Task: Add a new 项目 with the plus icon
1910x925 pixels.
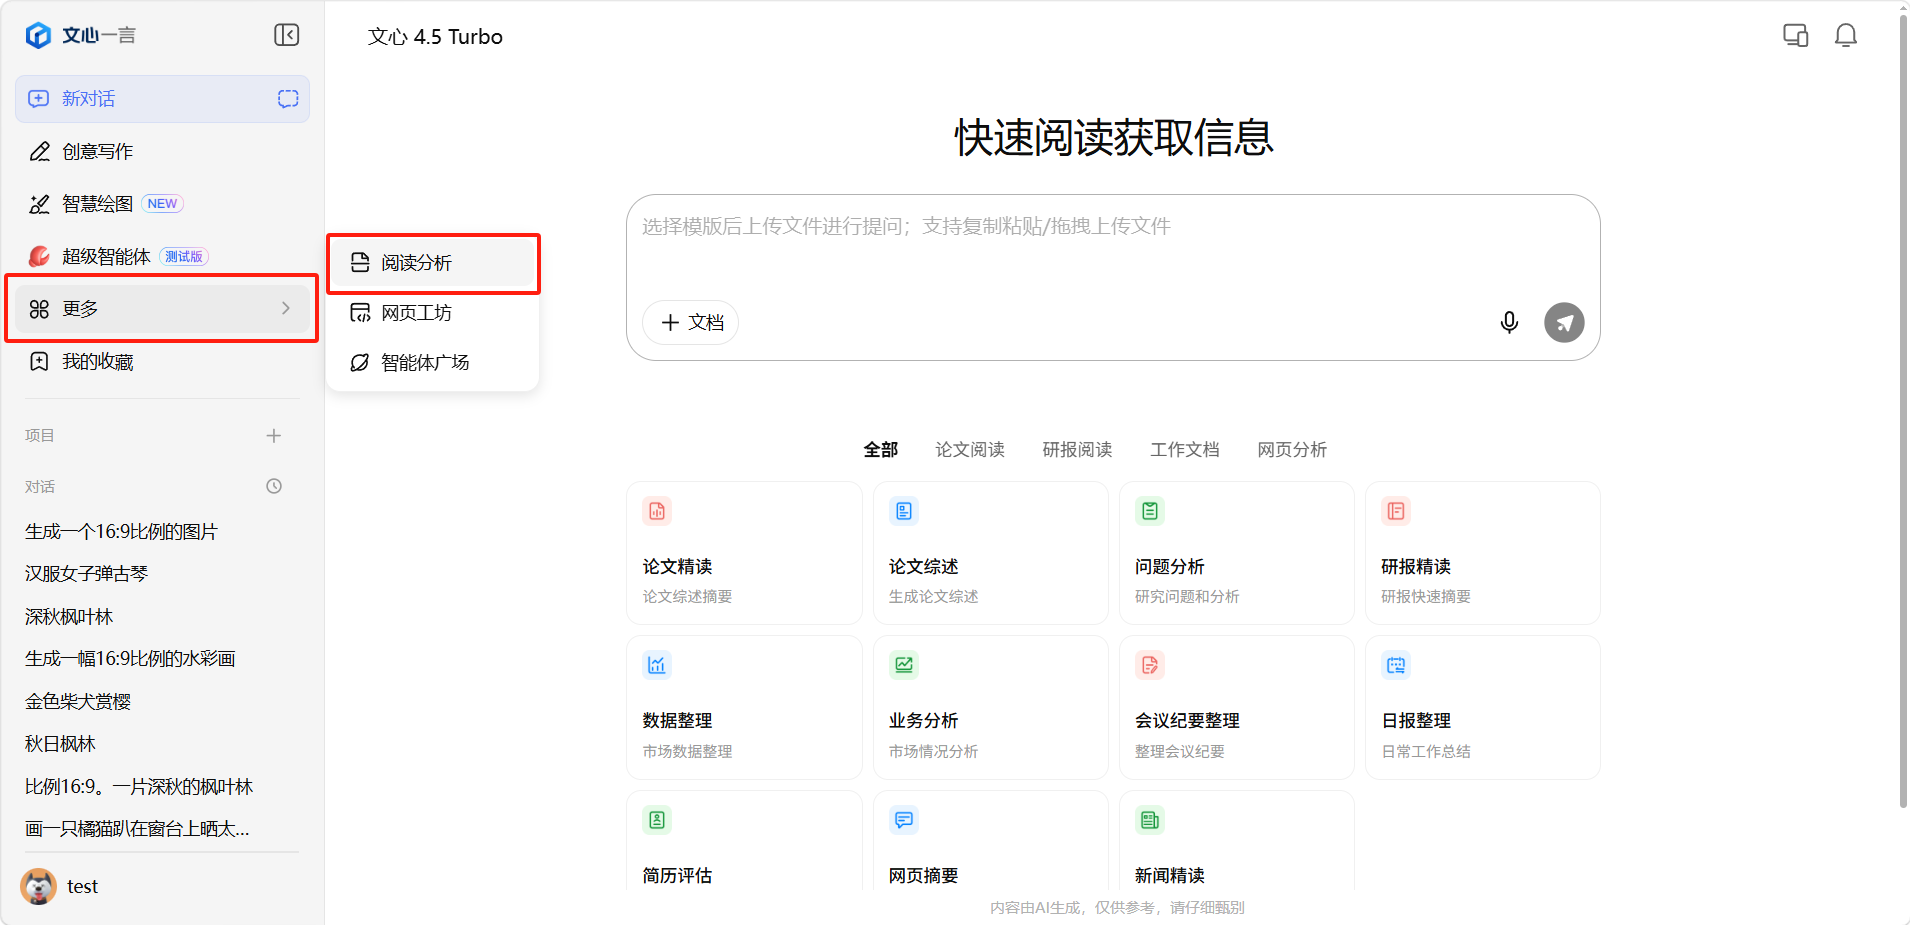Action: 274,435
